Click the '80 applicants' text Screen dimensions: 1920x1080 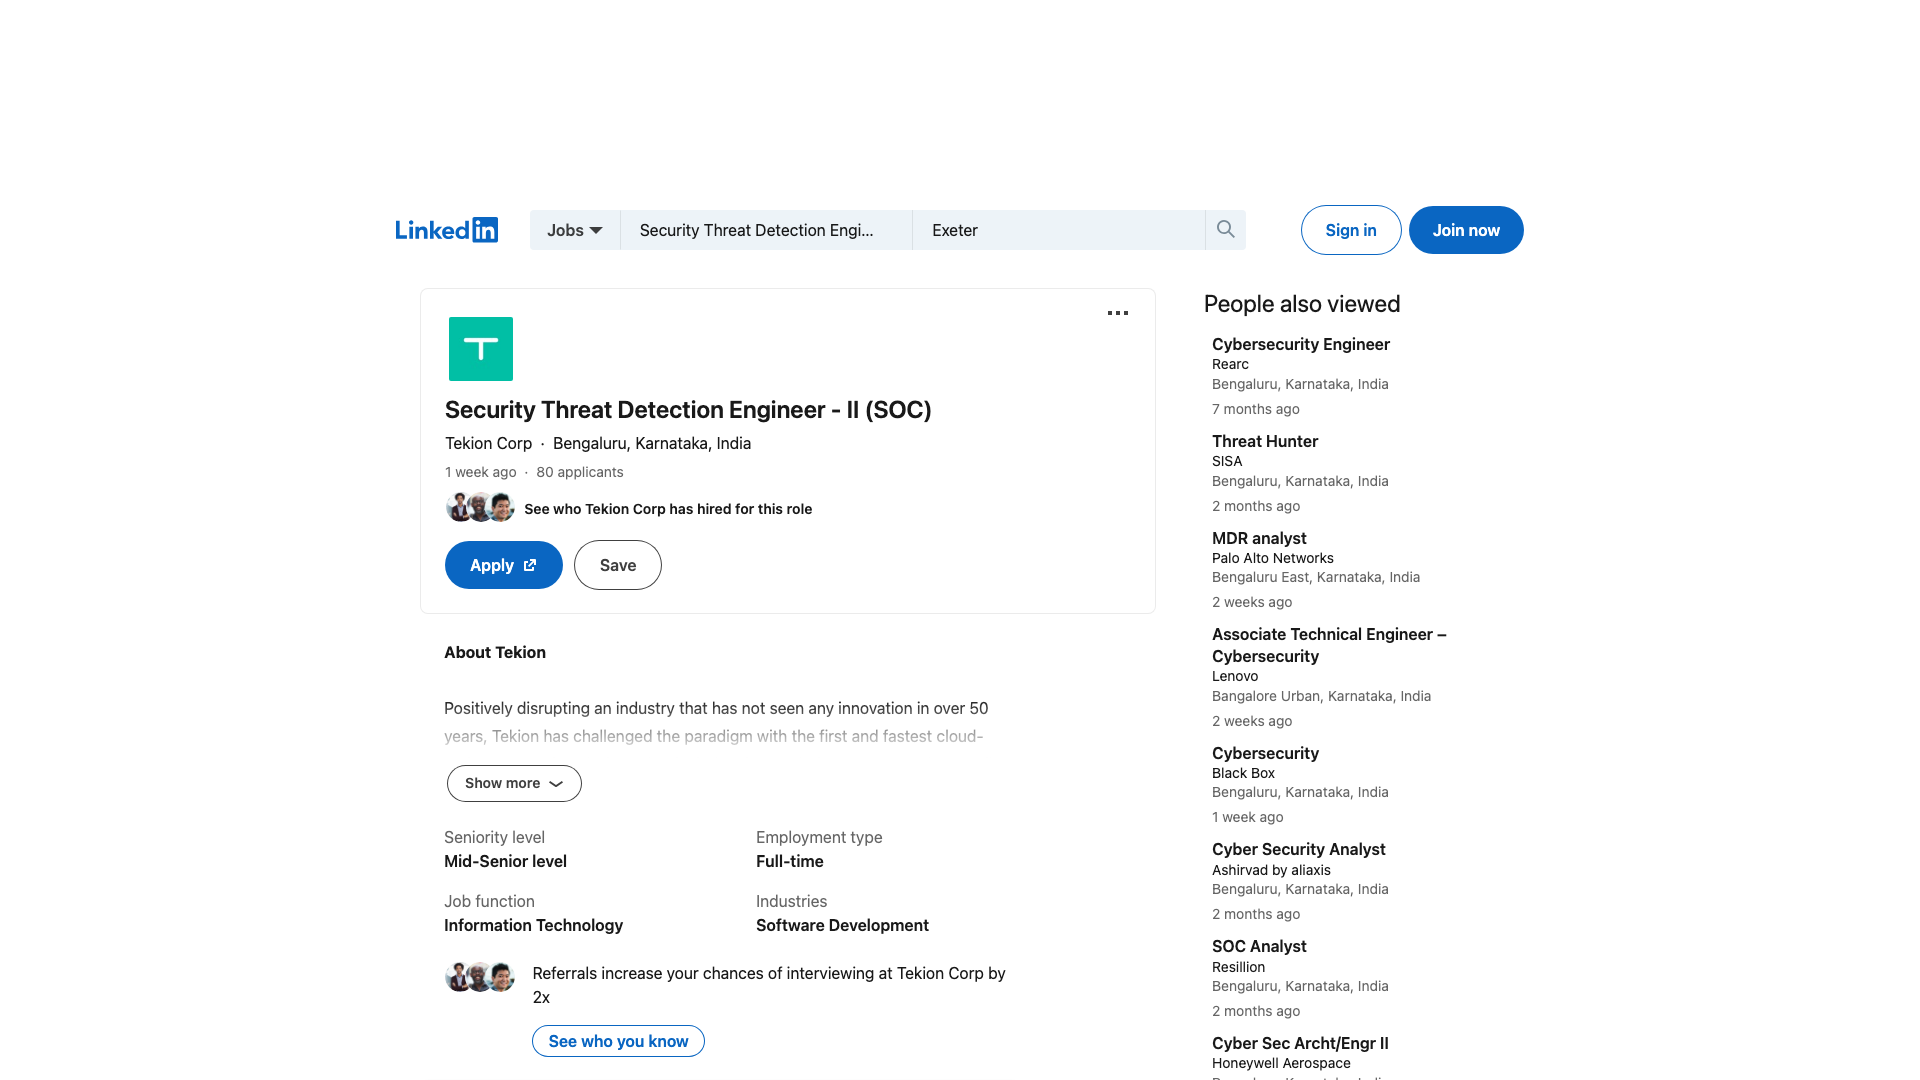click(580, 472)
